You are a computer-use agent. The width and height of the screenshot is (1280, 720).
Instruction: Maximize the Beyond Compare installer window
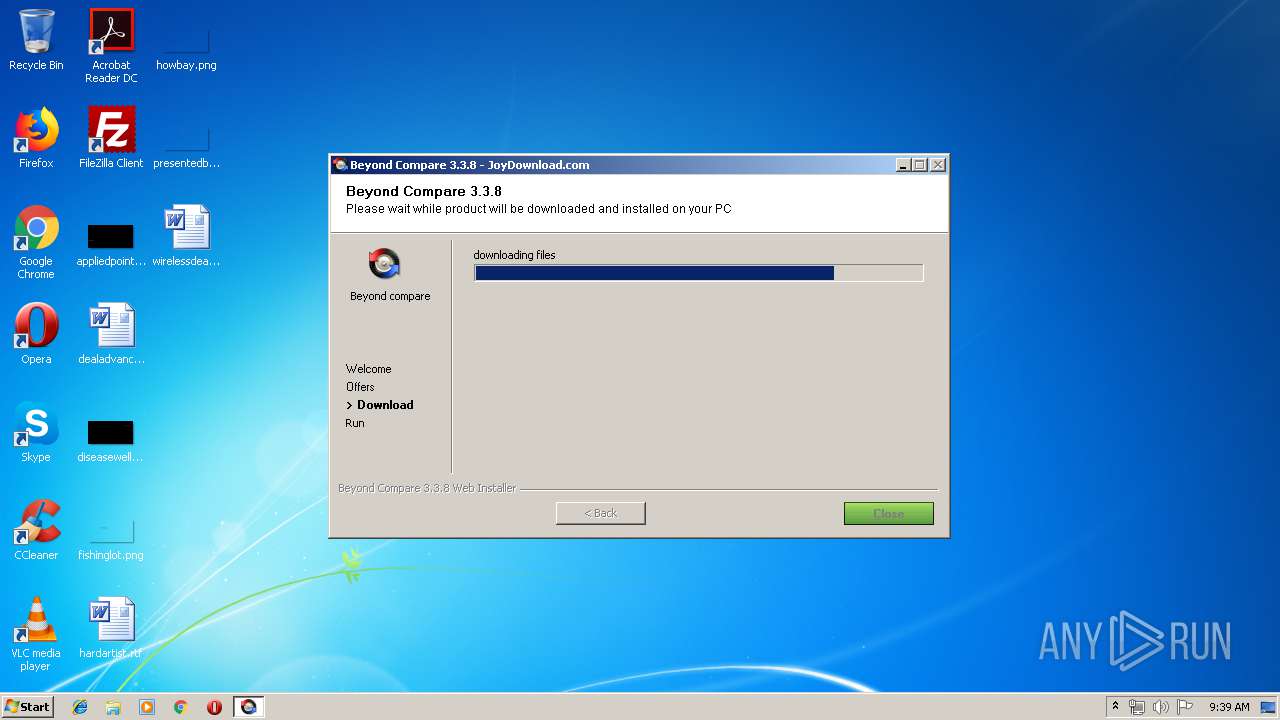point(920,165)
